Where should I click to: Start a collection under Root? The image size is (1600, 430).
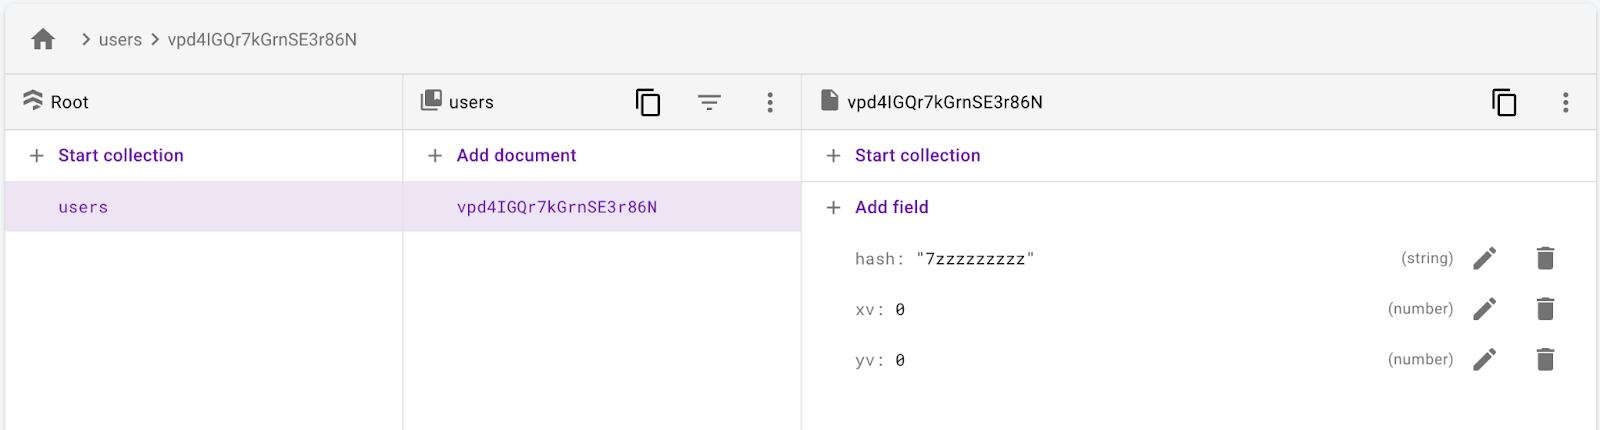click(x=120, y=155)
